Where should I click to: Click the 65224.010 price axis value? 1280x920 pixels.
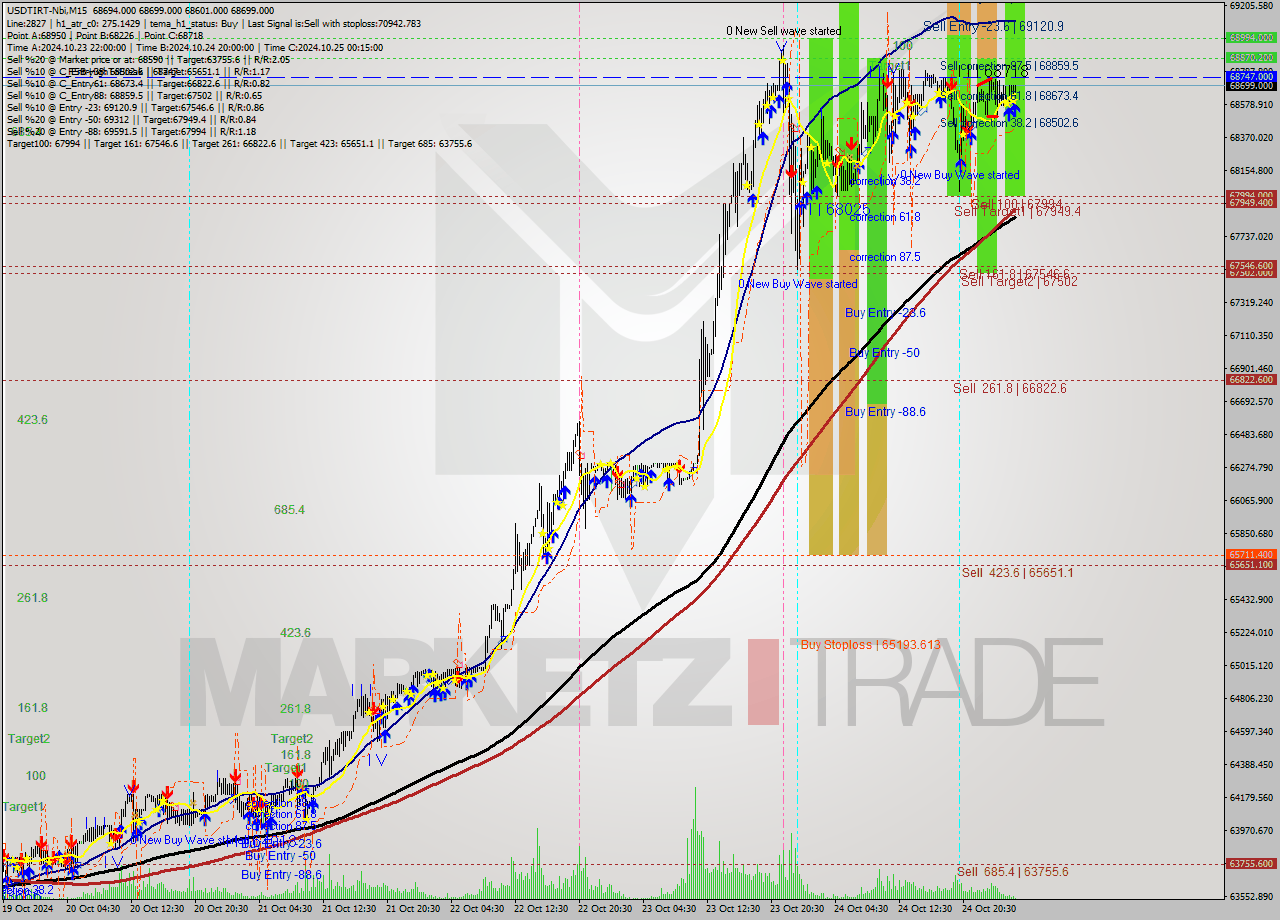coord(1251,632)
